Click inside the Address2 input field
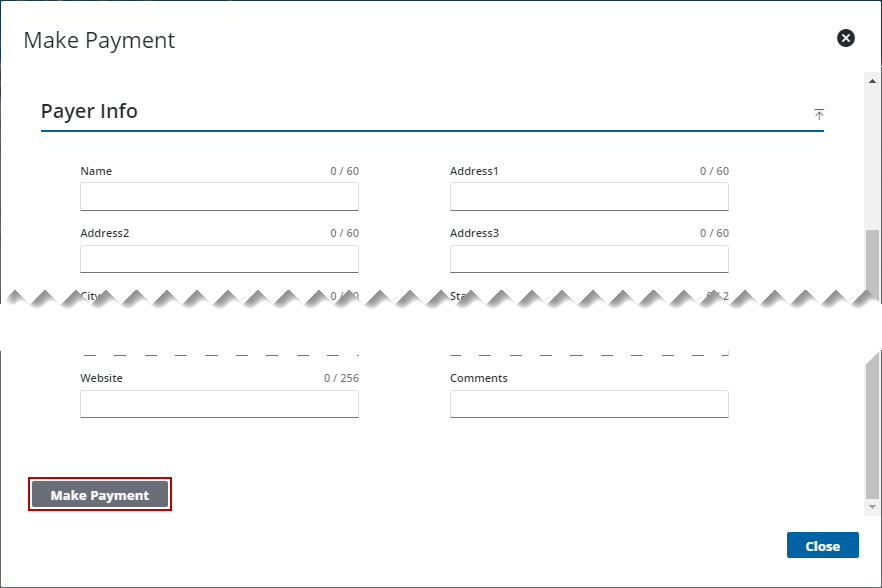Screen dimensions: 882x588 [219, 259]
